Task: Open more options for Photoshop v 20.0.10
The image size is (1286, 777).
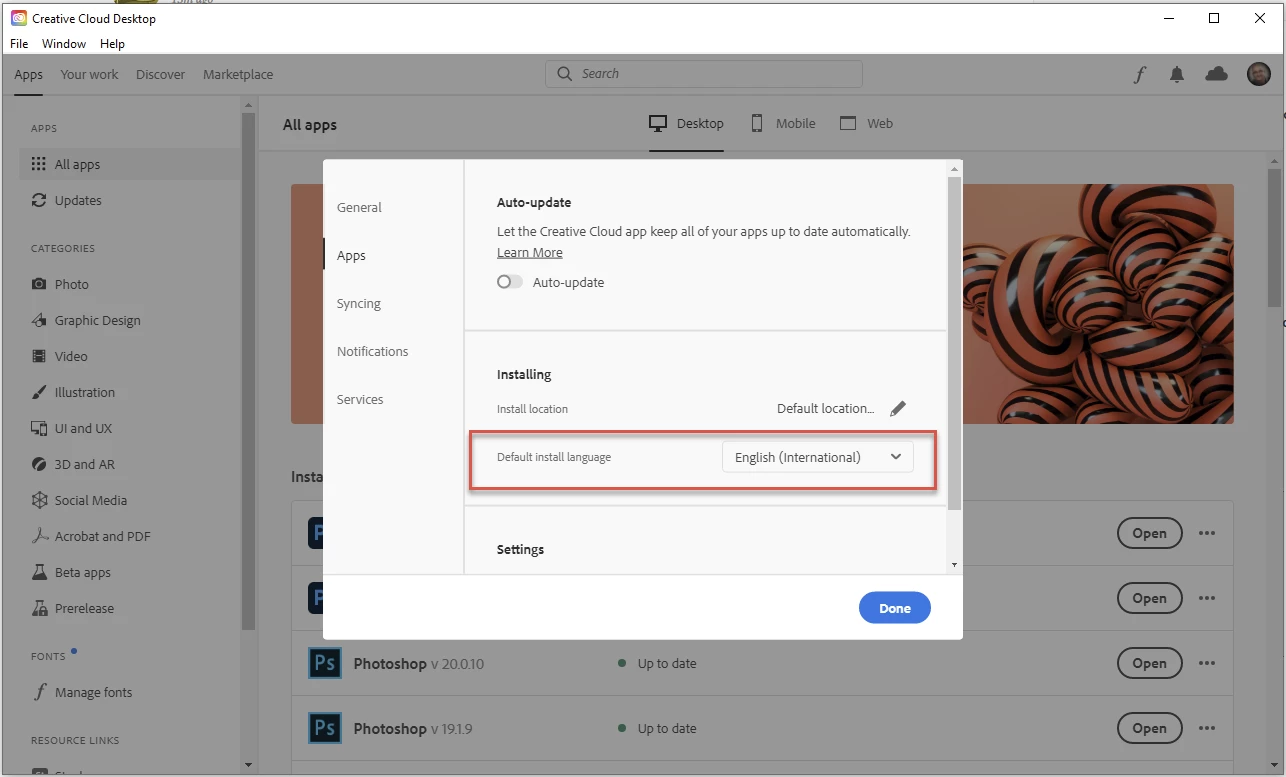Action: (x=1207, y=663)
